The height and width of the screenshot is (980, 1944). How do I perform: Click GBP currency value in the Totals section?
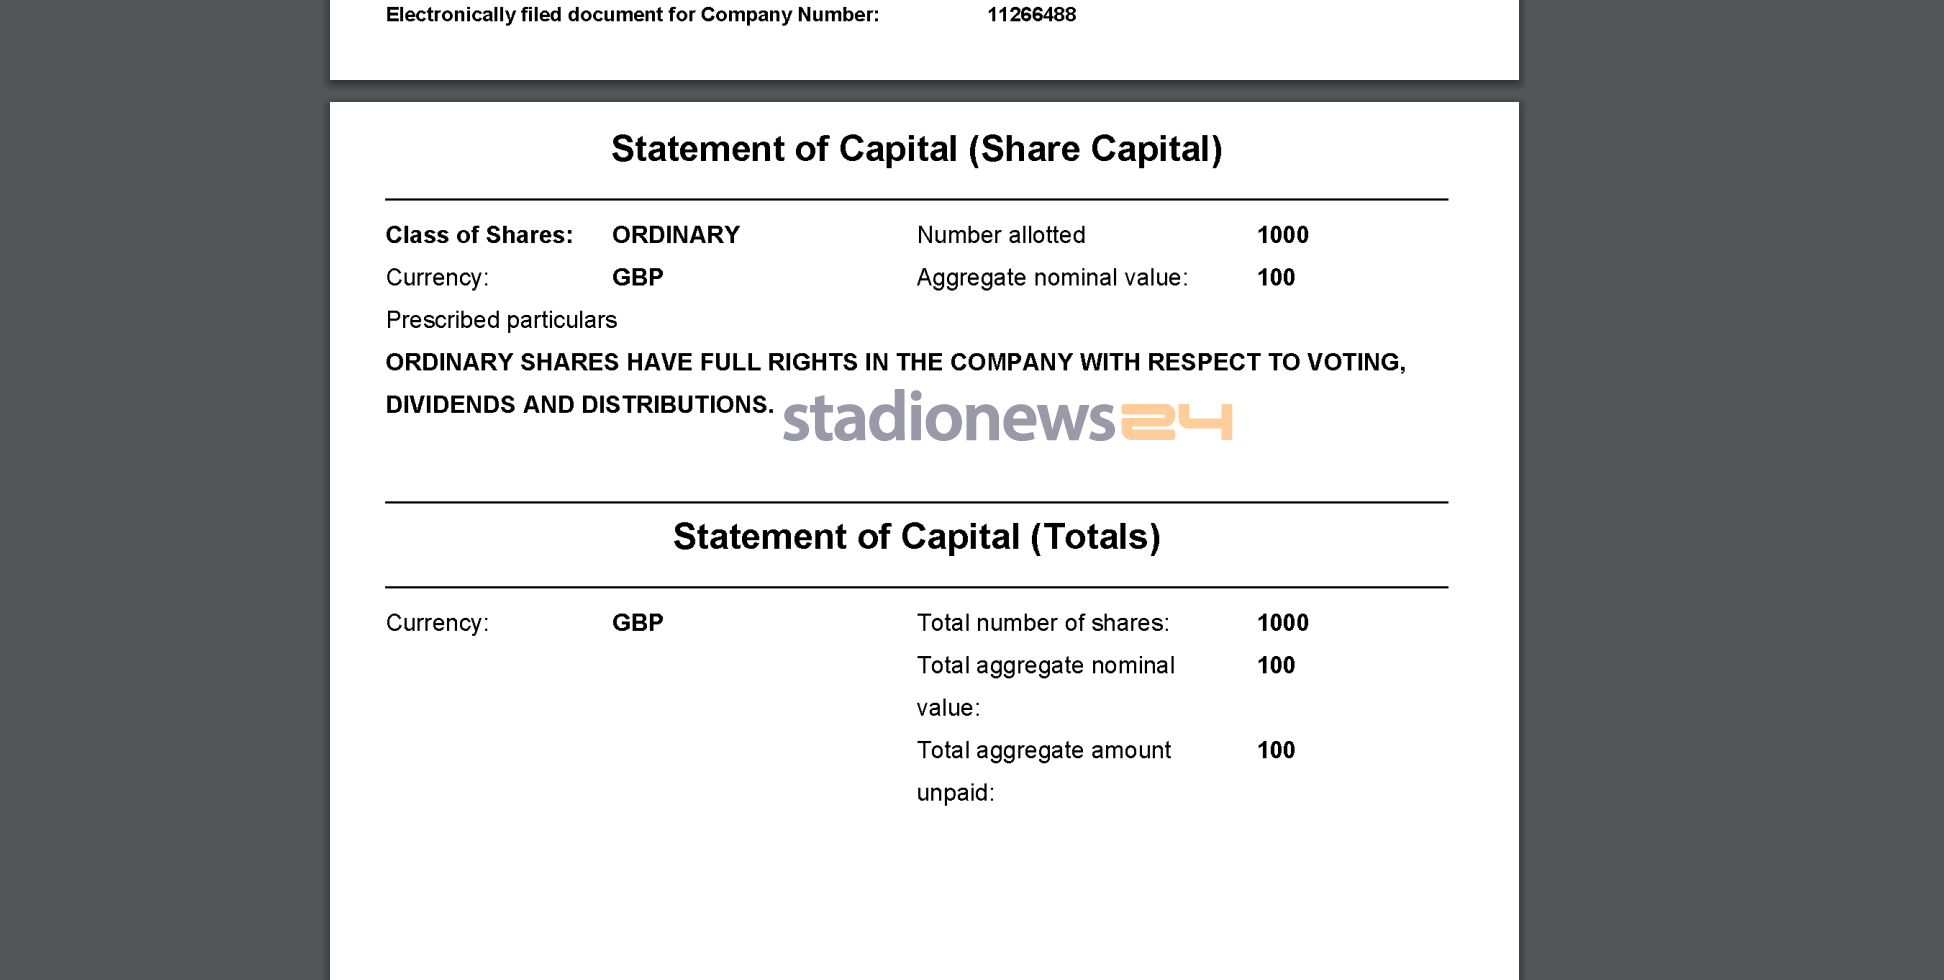tap(637, 623)
